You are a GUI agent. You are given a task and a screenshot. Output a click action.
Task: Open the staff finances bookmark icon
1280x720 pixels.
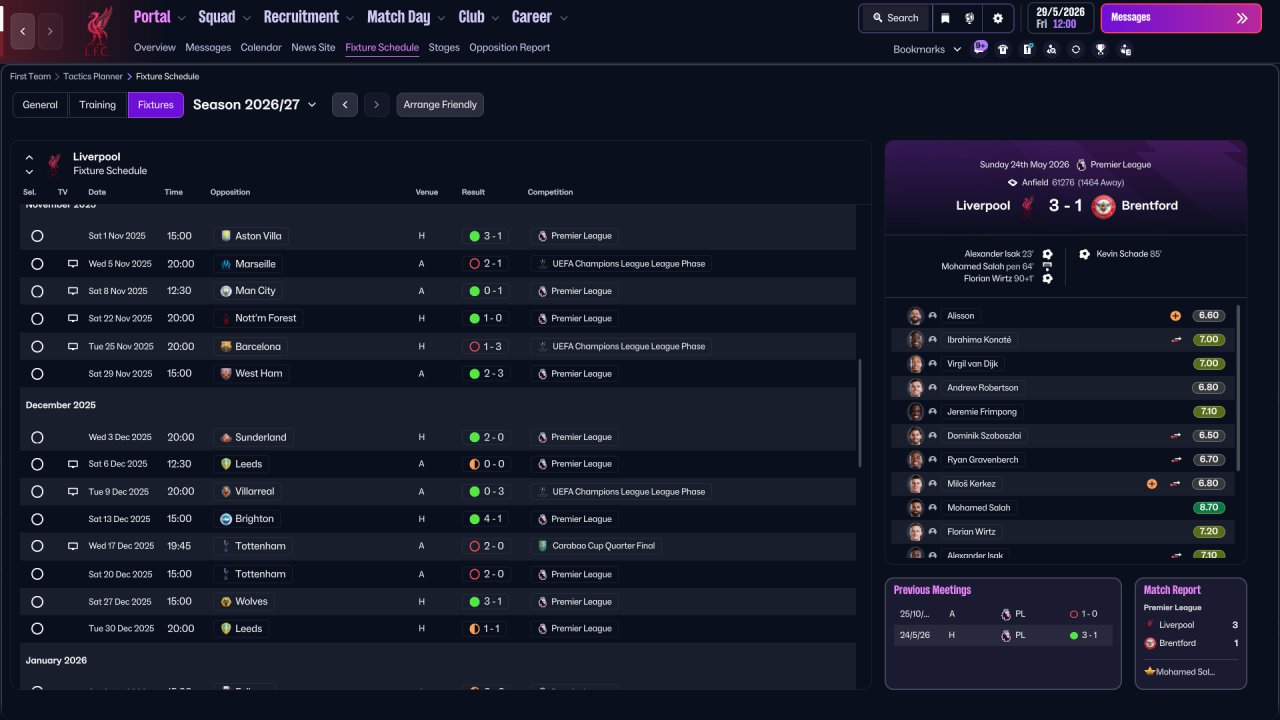1125,49
